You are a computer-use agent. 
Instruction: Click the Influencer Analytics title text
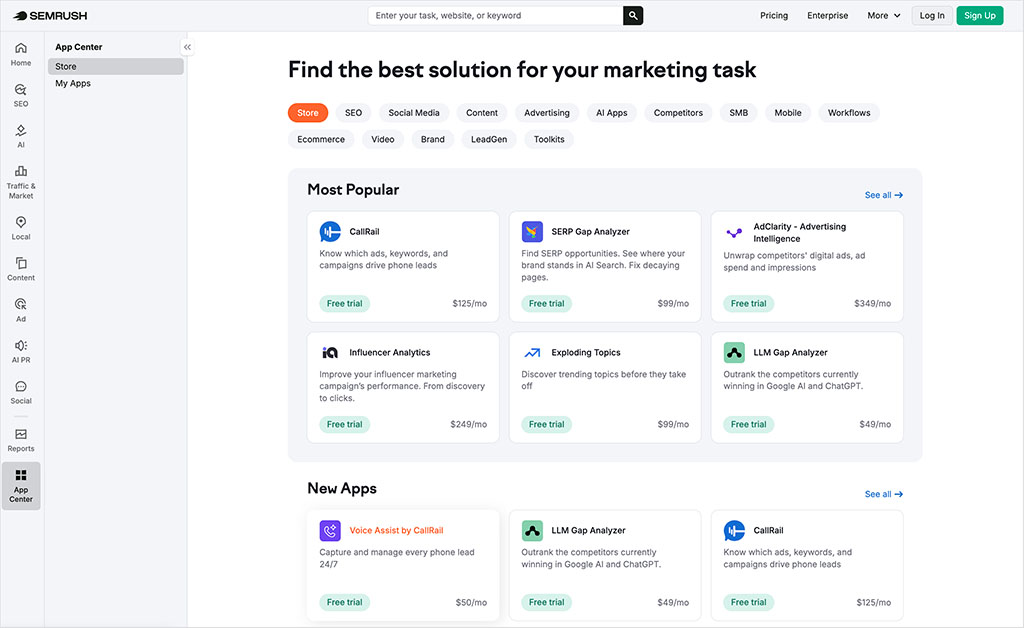[390, 353]
